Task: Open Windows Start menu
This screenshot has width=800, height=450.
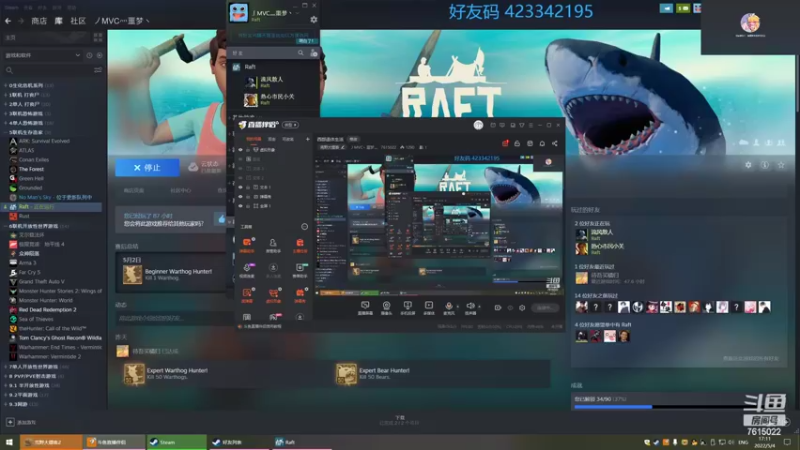Action: [x=9, y=442]
